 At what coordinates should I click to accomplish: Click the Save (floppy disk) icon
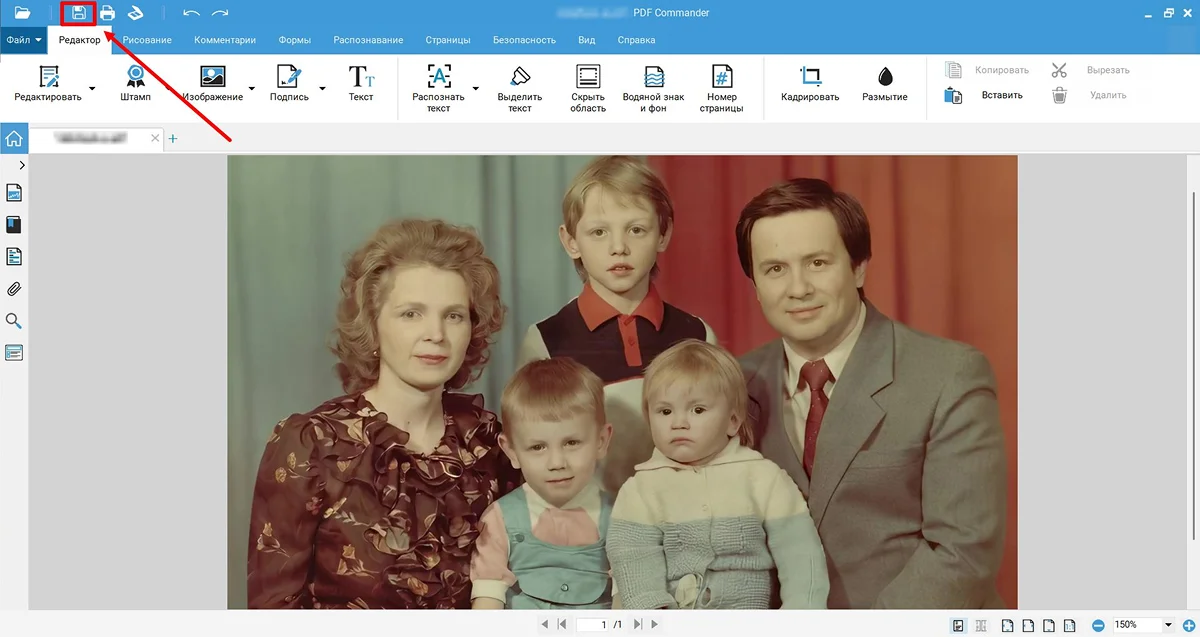(79, 13)
